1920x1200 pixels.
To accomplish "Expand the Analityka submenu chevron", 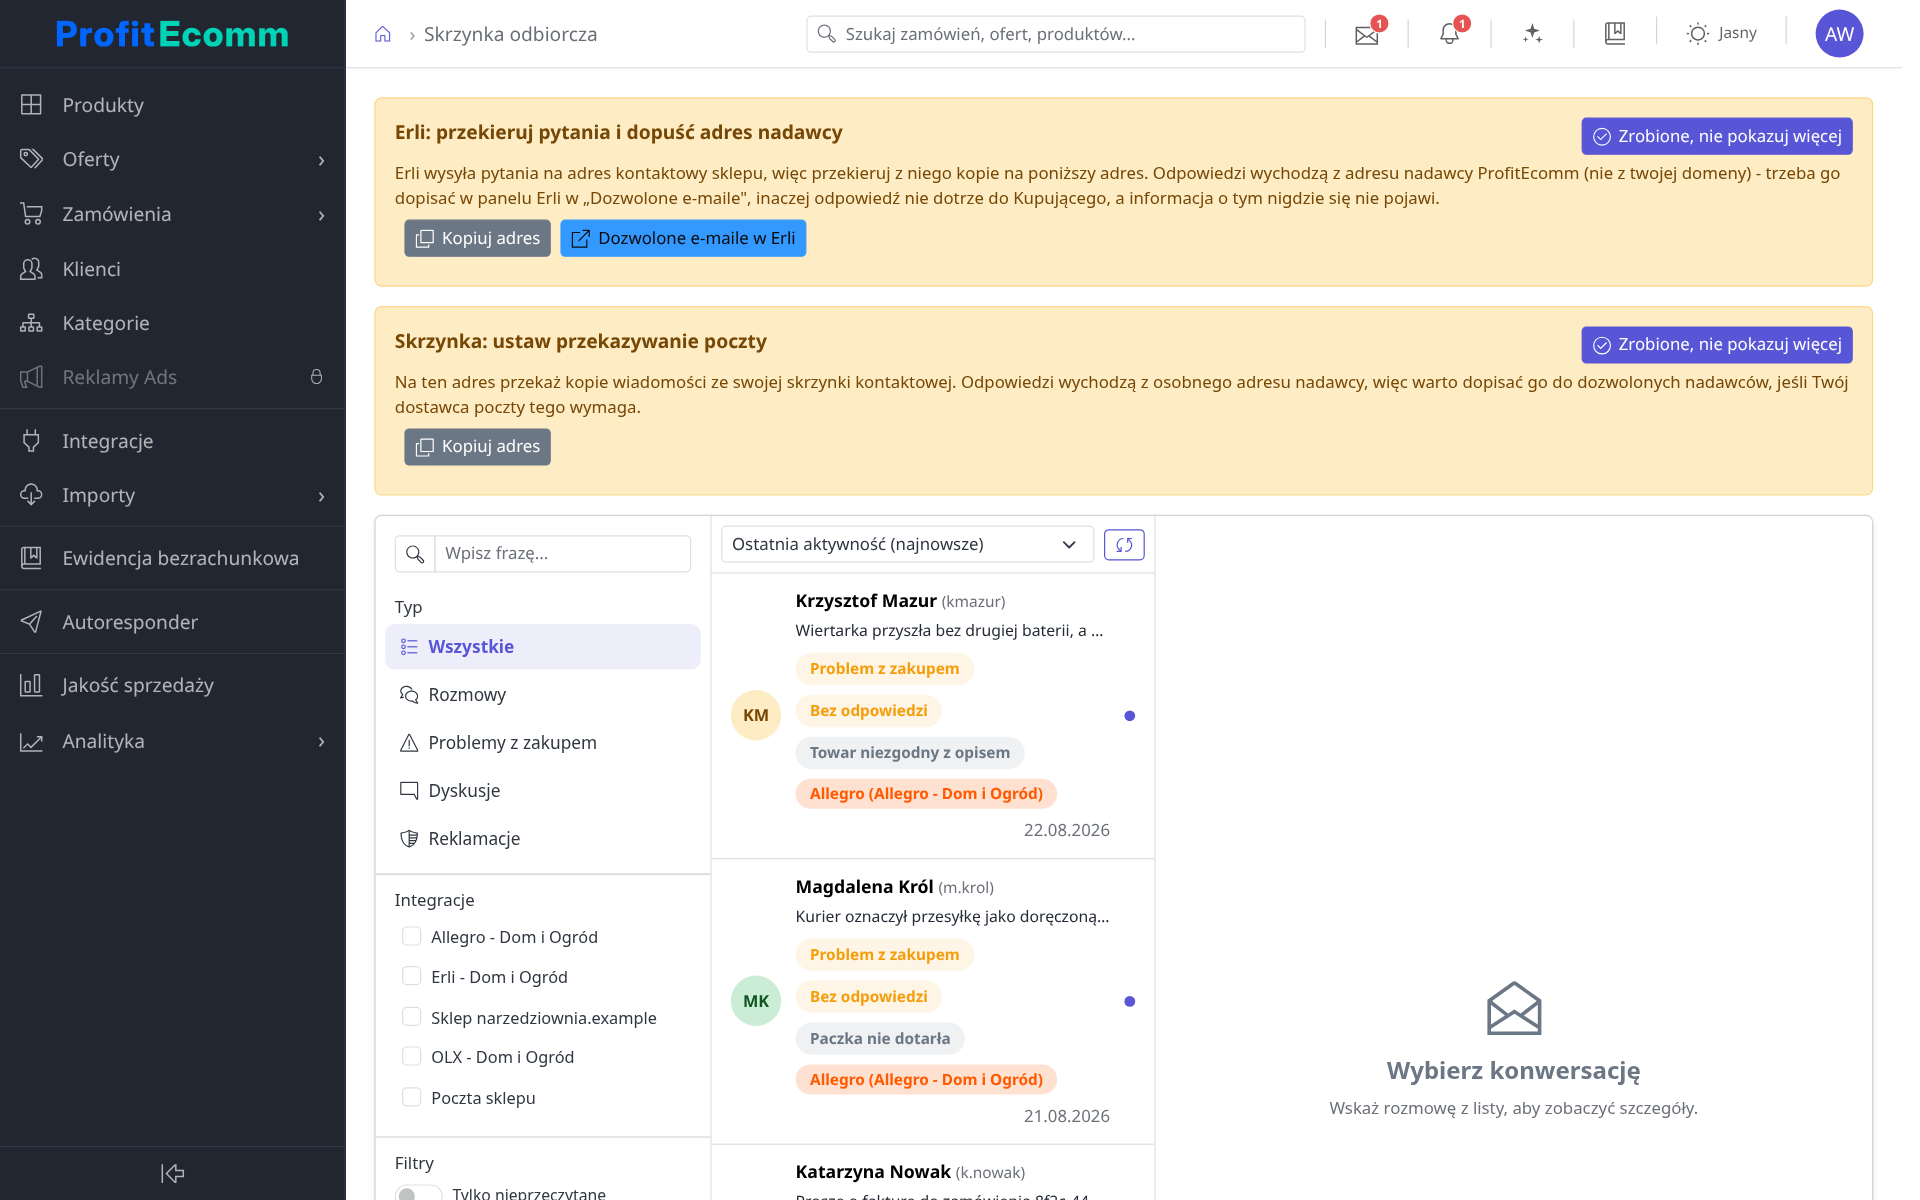I will pyautogui.click(x=321, y=742).
